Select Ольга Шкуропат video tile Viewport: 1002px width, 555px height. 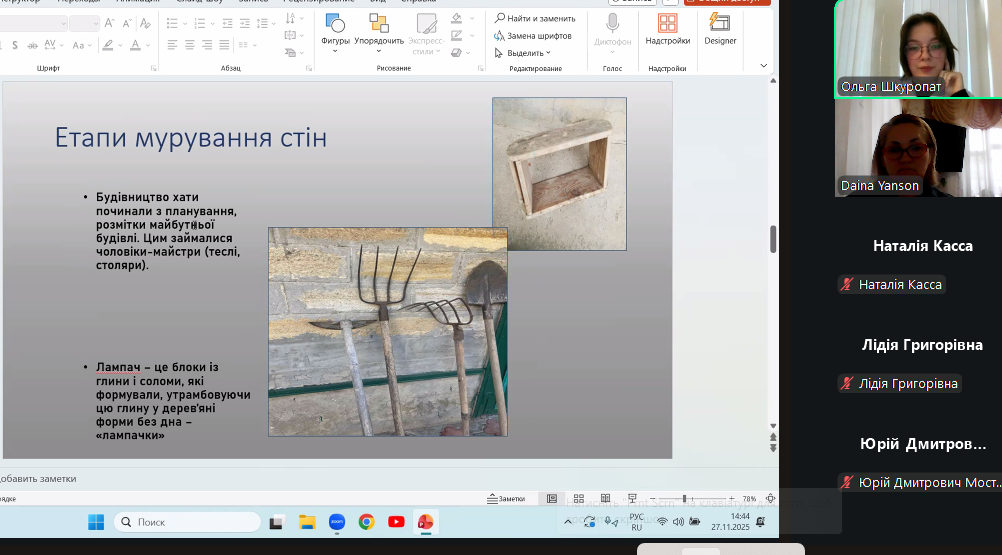(918, 48)
